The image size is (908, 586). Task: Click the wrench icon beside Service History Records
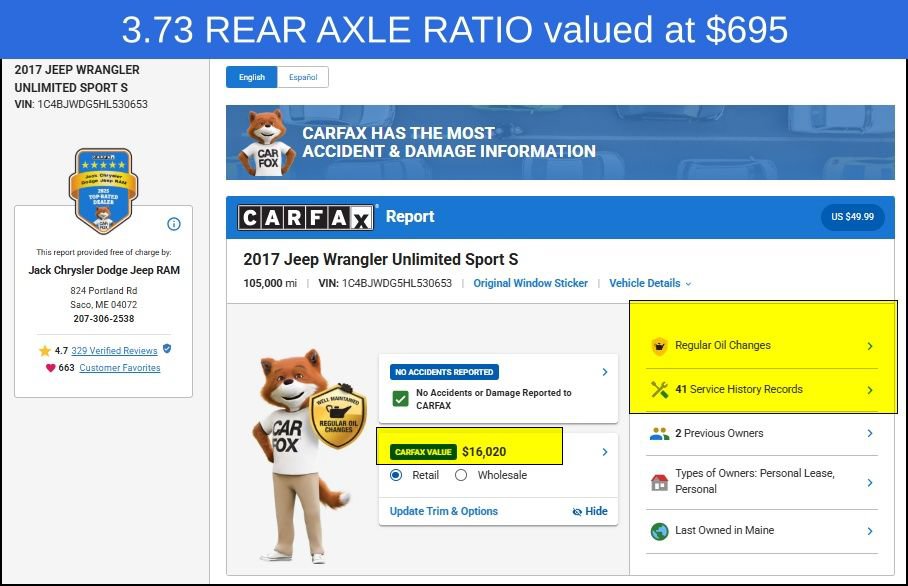click(x=659, y=389)
